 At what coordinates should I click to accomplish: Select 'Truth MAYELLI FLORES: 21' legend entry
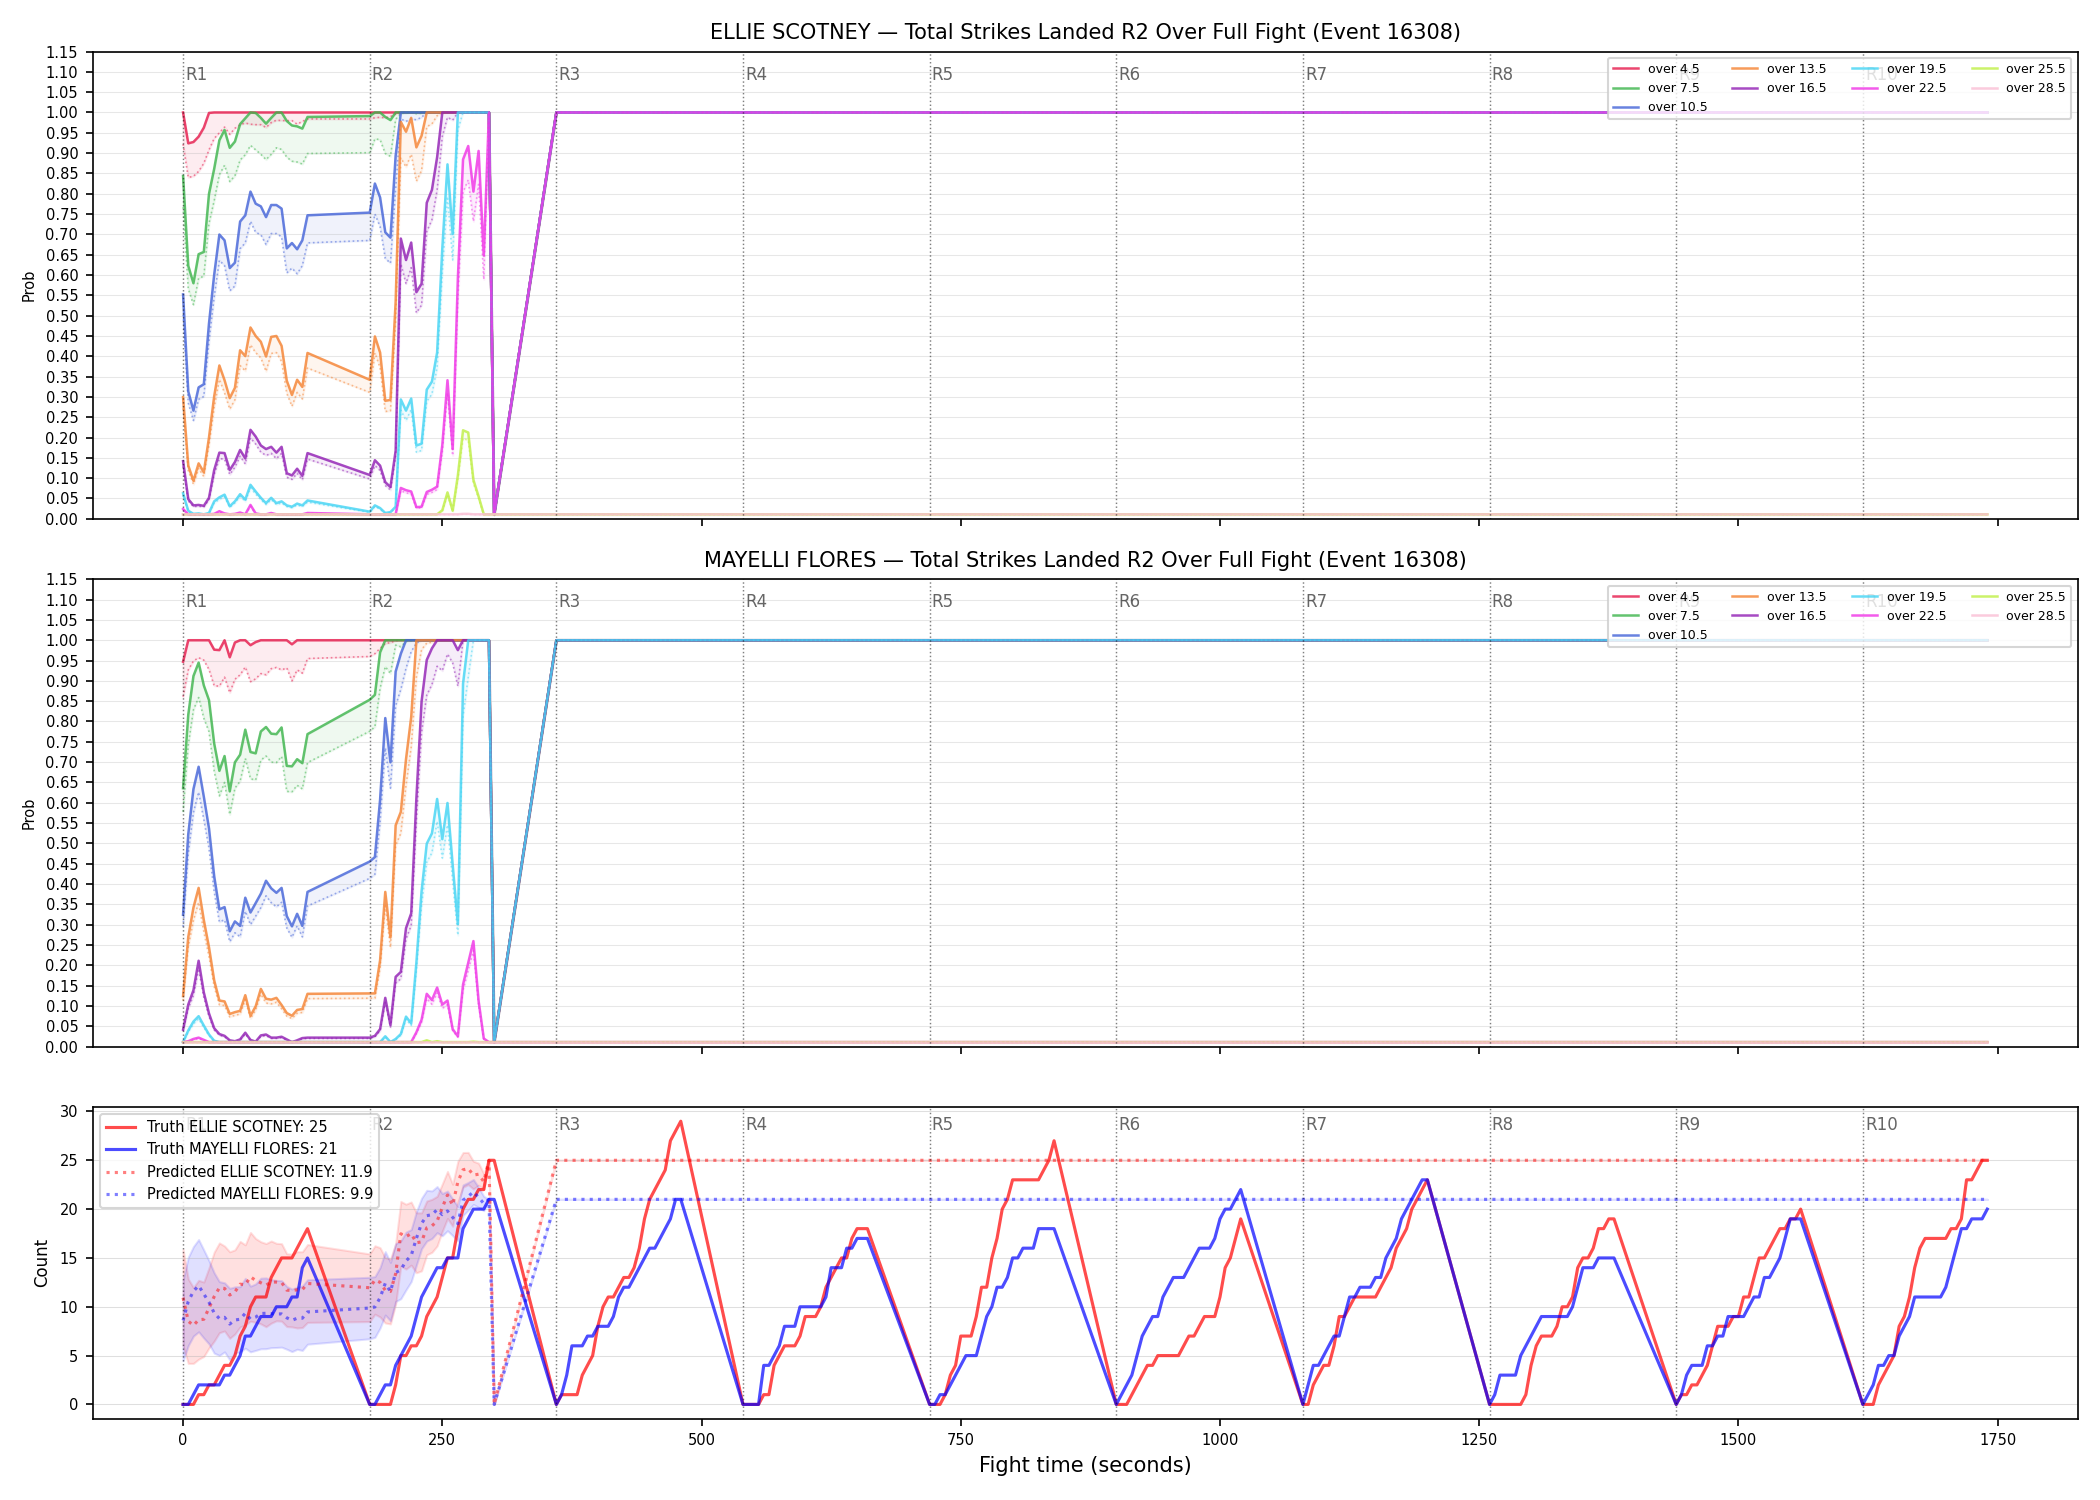point(221,1149)
